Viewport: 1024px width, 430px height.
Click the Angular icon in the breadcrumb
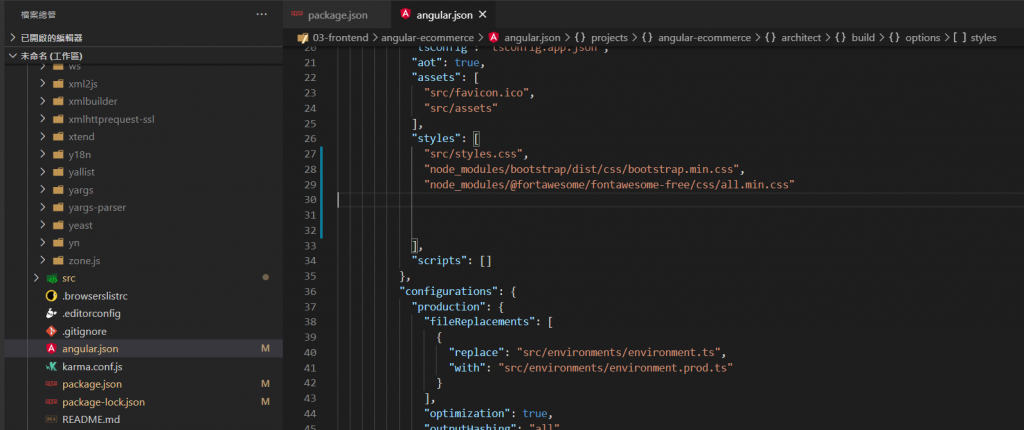tap(494, 37)
